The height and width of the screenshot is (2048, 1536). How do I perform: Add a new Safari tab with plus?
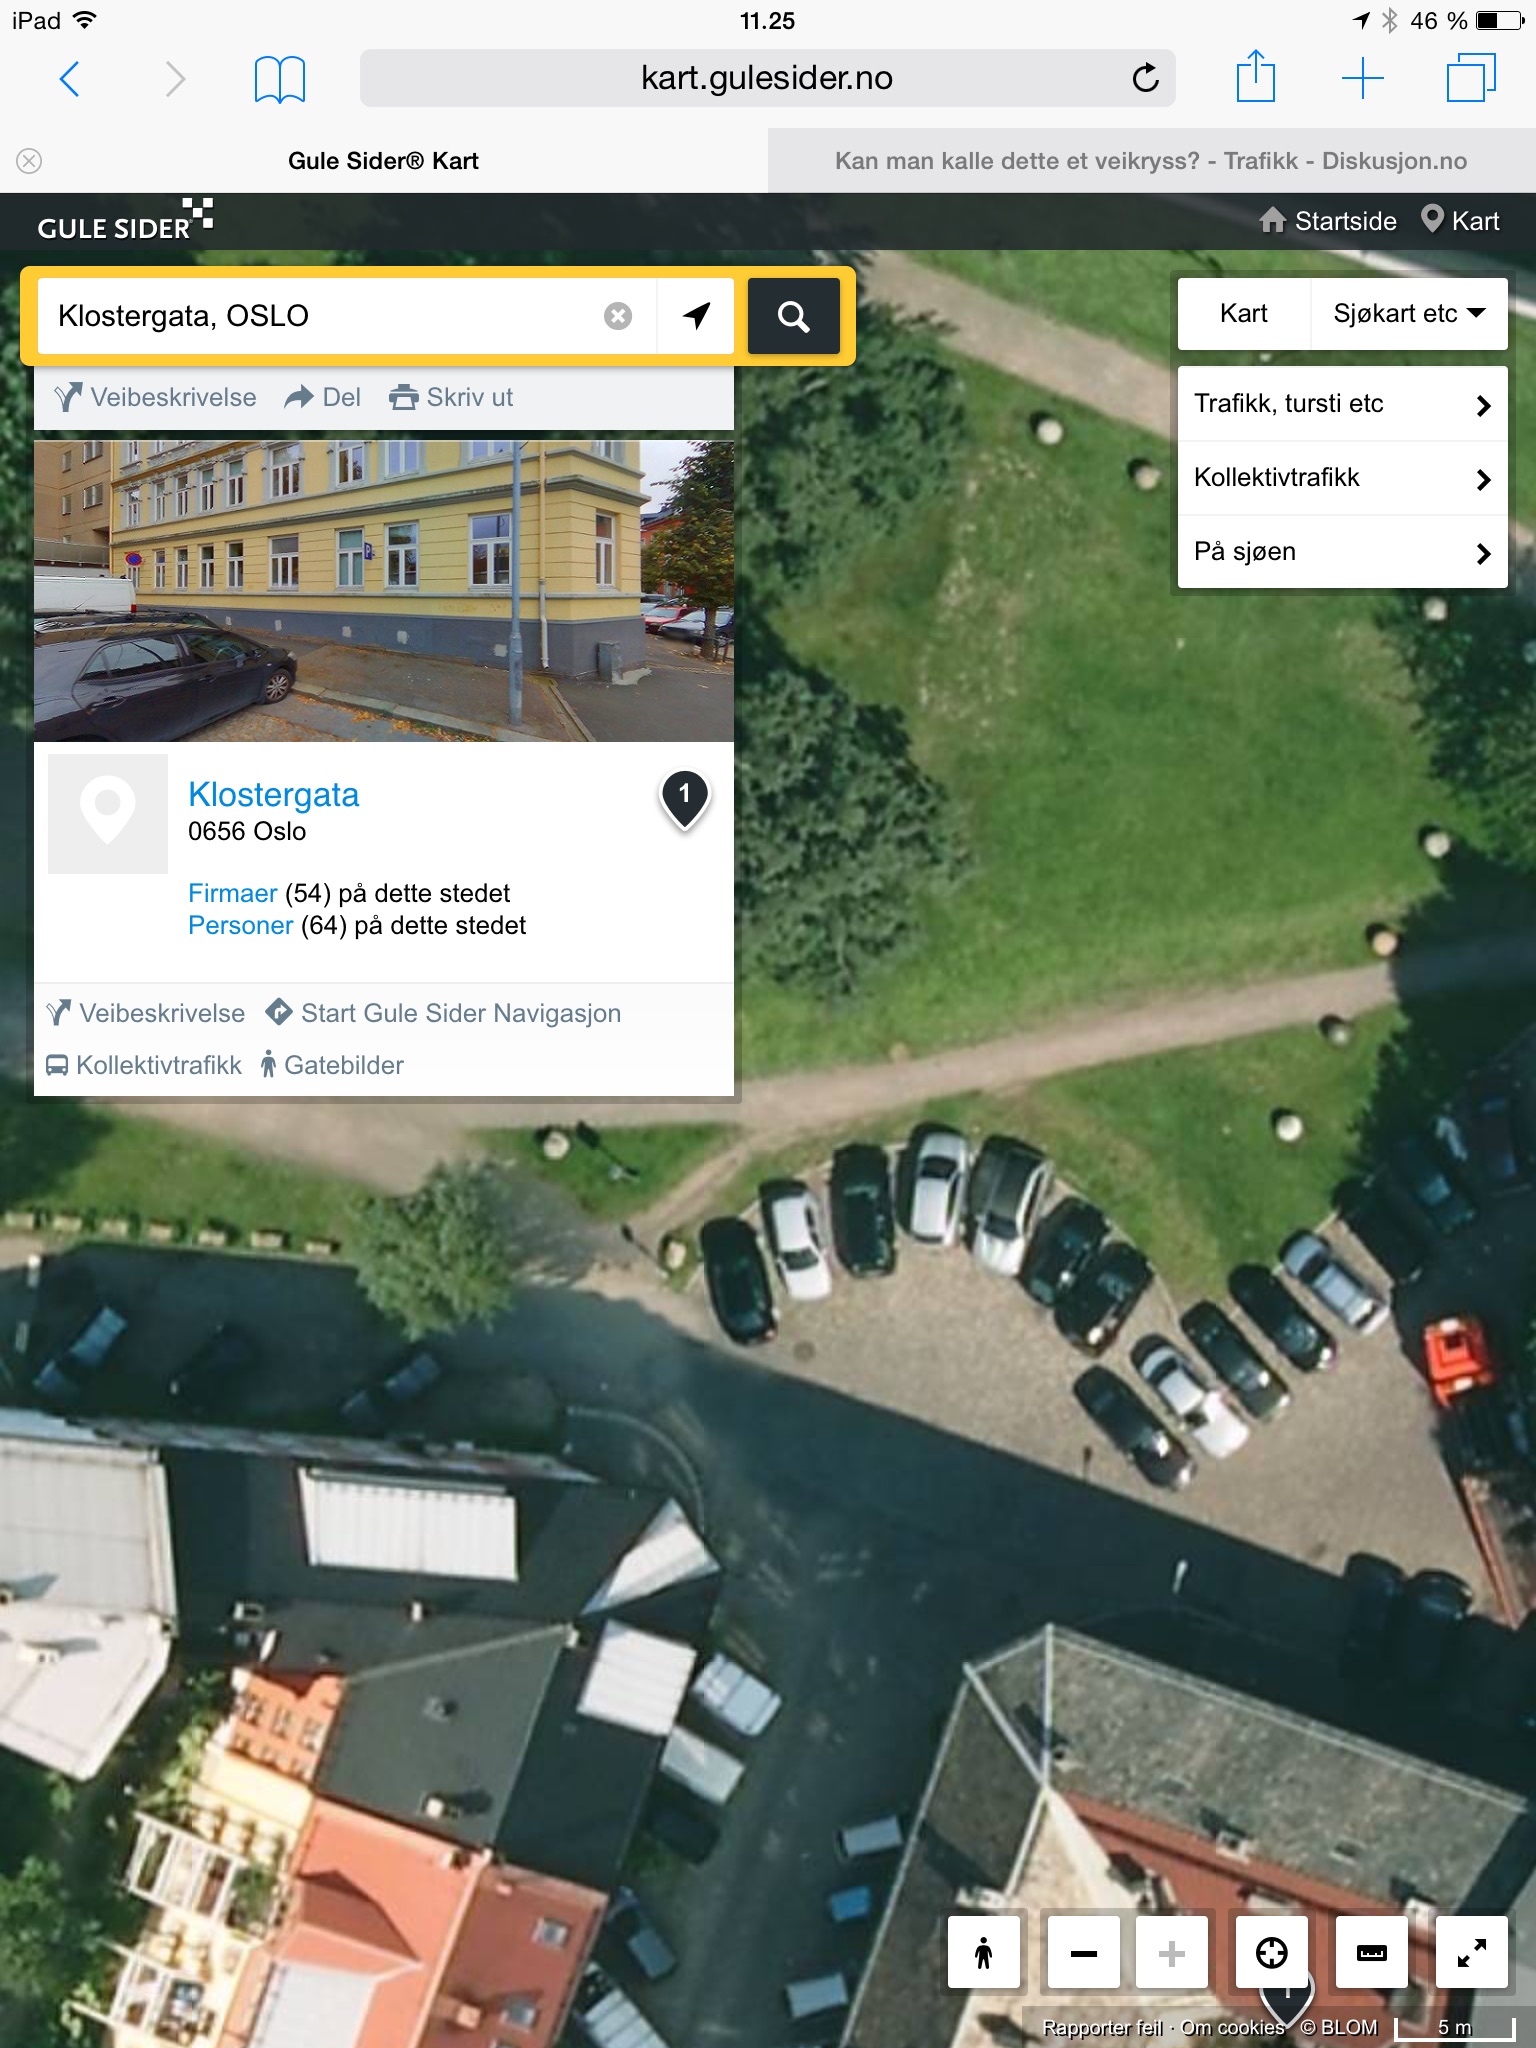(1362, 78)
